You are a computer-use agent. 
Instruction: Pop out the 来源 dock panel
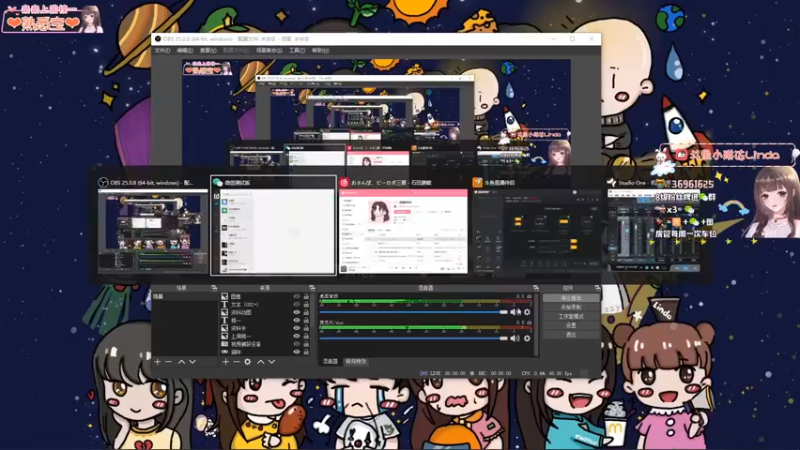pyautogui.click(x=312, y=288)
